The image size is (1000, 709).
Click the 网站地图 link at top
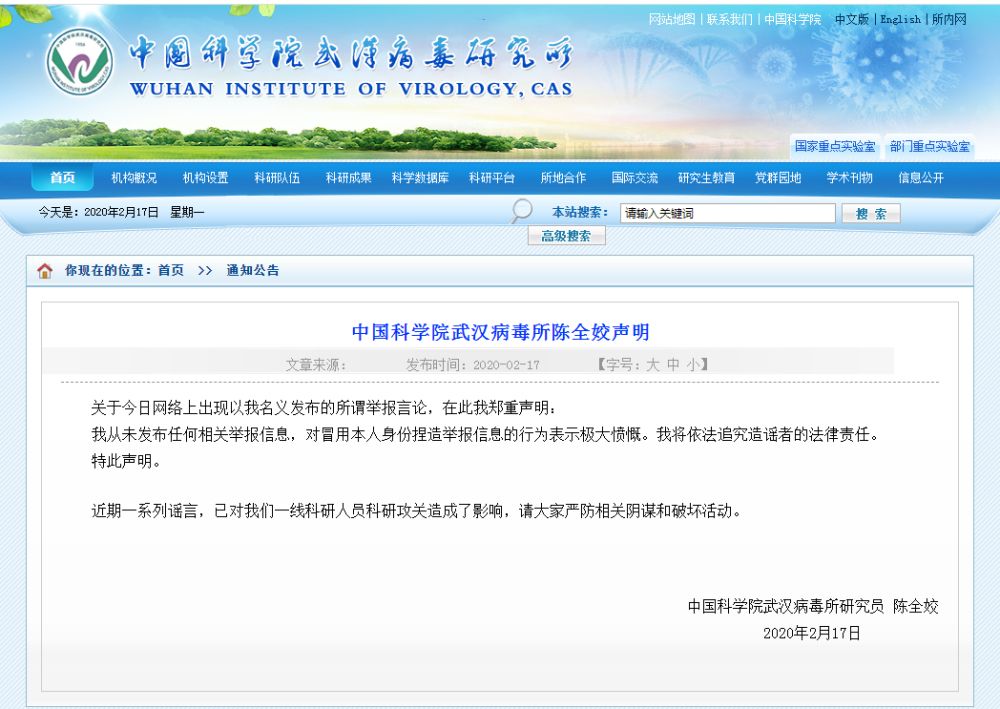coord(672,20)
